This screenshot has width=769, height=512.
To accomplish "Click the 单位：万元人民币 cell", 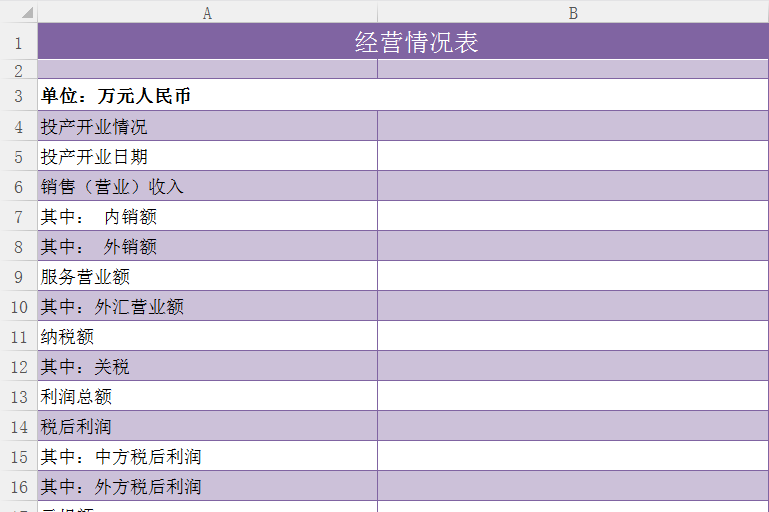I will tap(116, 96).
